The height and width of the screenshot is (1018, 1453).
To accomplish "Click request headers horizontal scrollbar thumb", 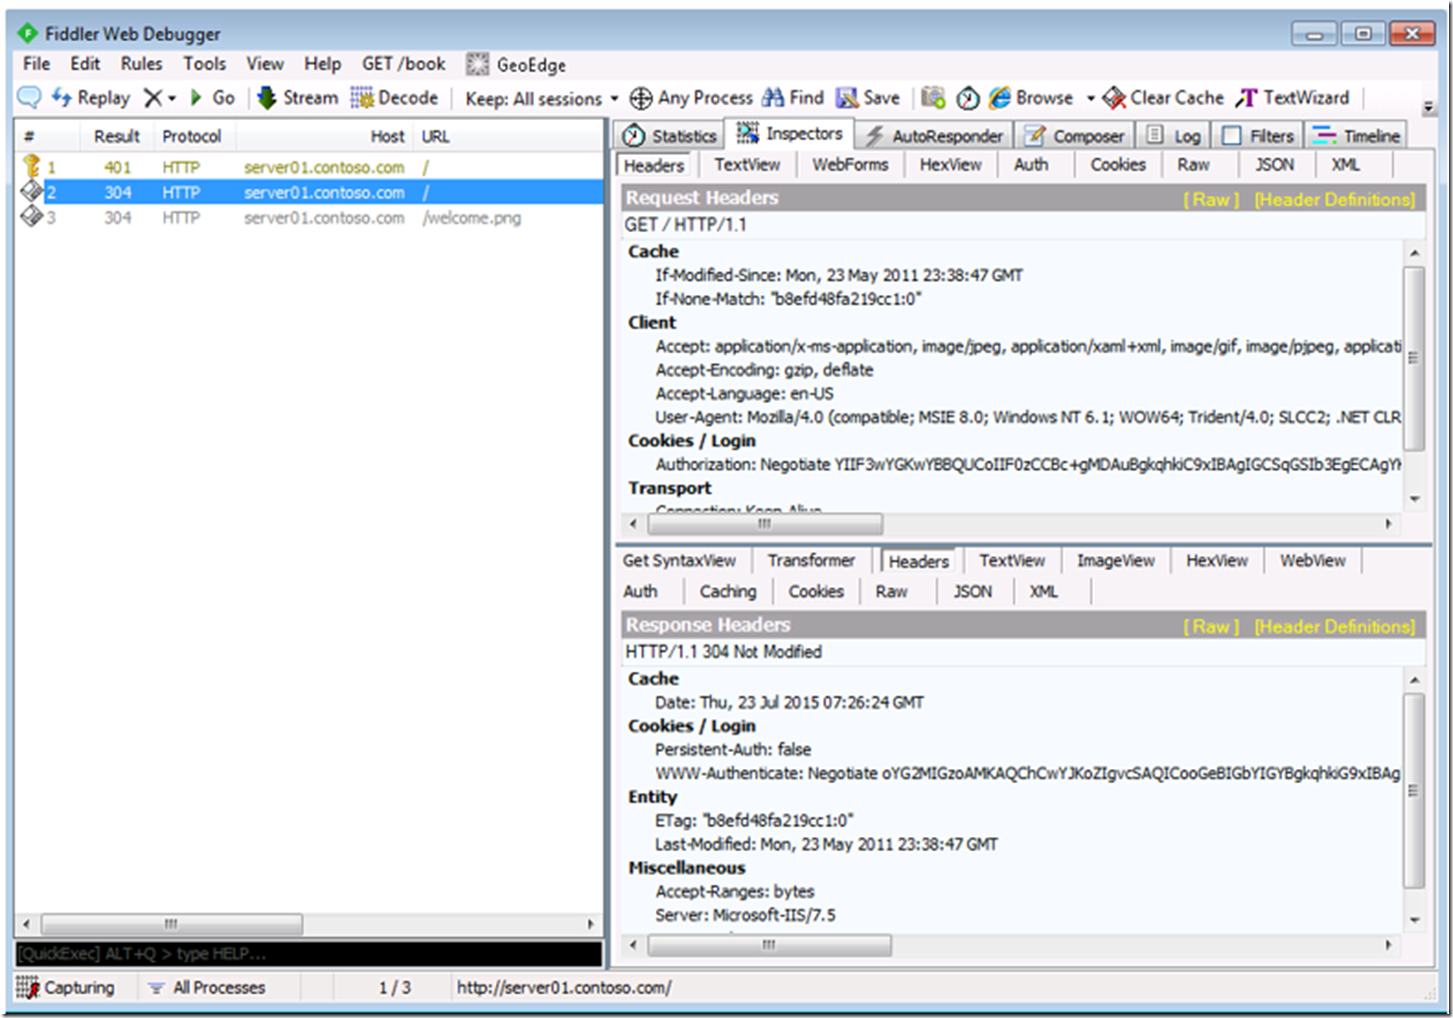I will (765, 524).
